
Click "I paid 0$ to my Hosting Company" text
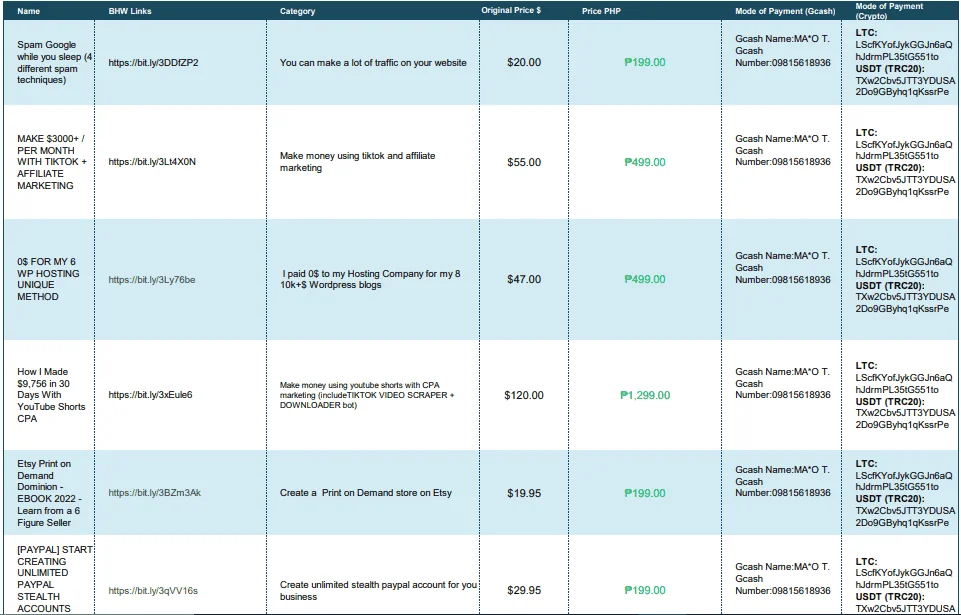(x=371, y=279)
